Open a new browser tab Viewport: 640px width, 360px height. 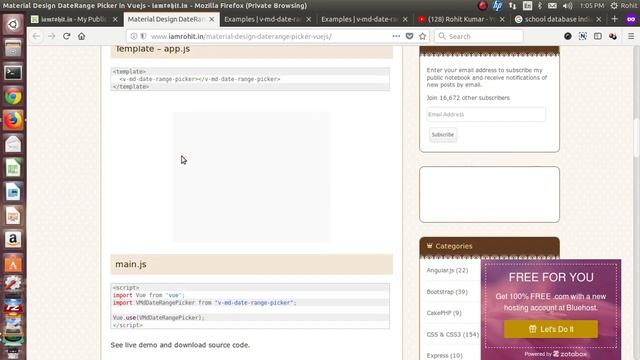pyautogui.click(x=614, y=19)
